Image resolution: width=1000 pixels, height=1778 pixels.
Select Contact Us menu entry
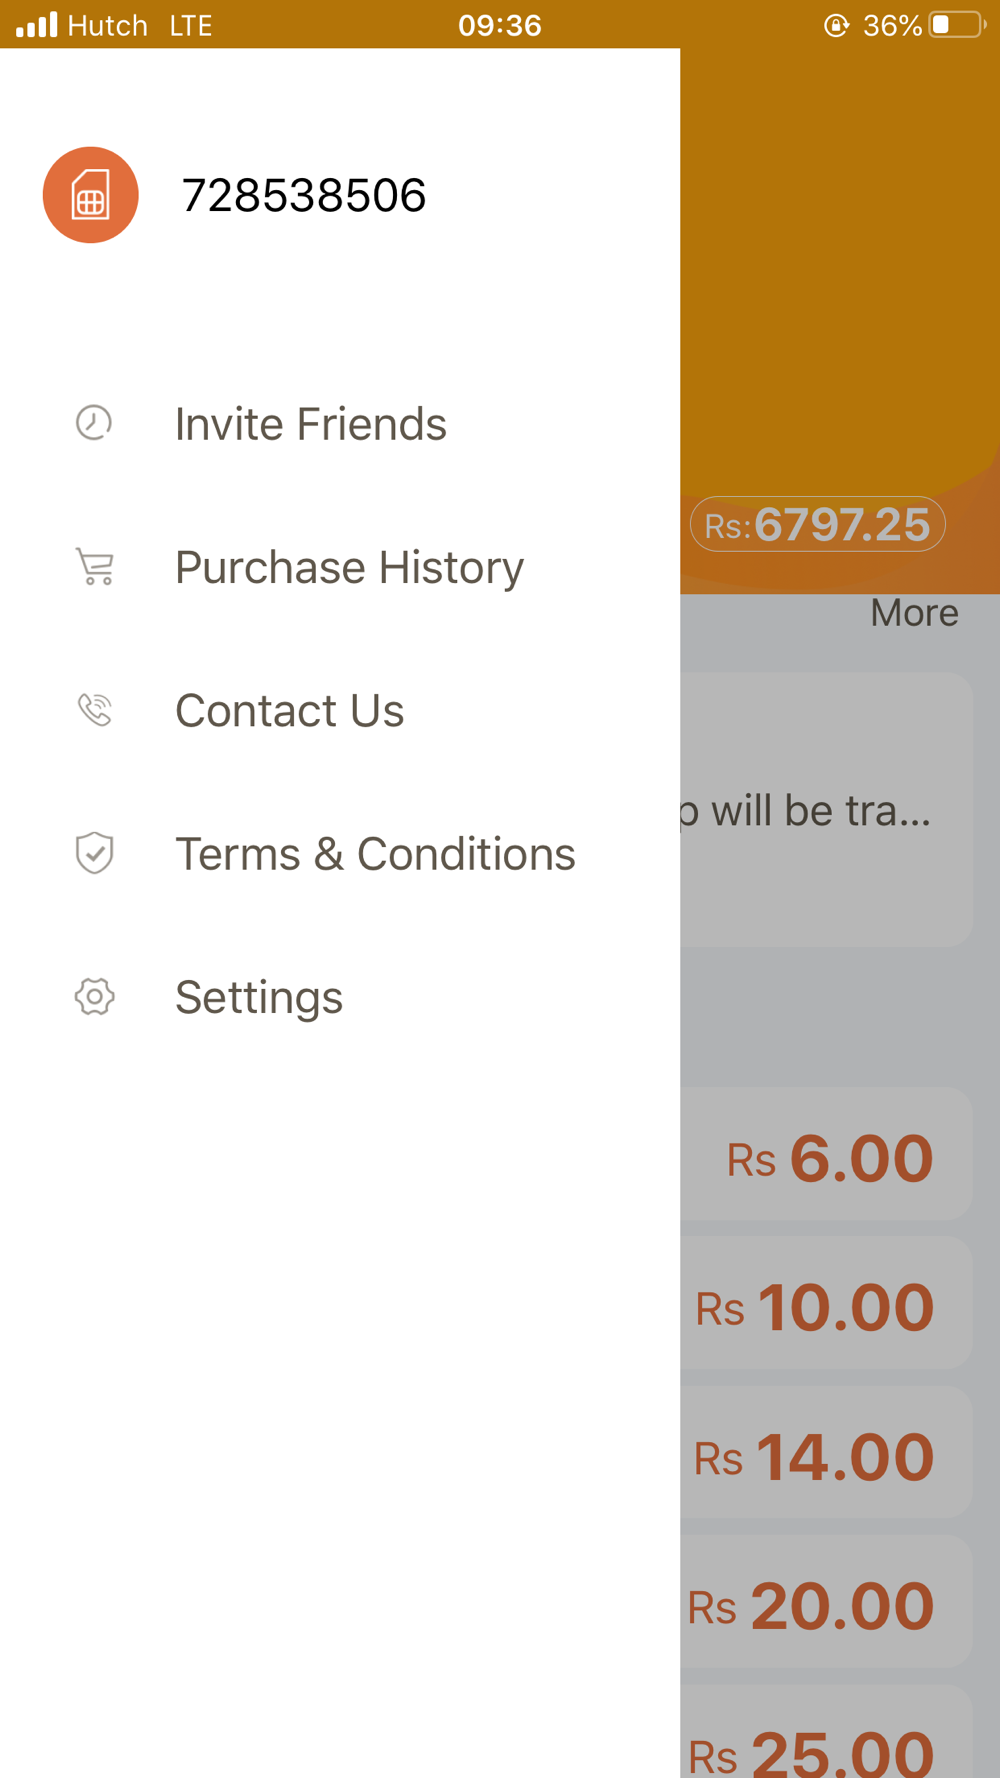point(289,711)
